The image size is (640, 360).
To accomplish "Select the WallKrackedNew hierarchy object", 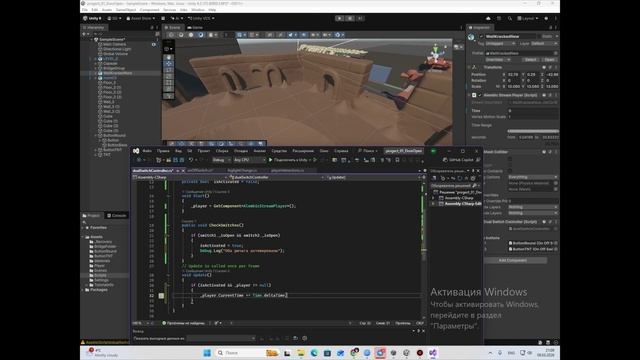I will (117, 73).
